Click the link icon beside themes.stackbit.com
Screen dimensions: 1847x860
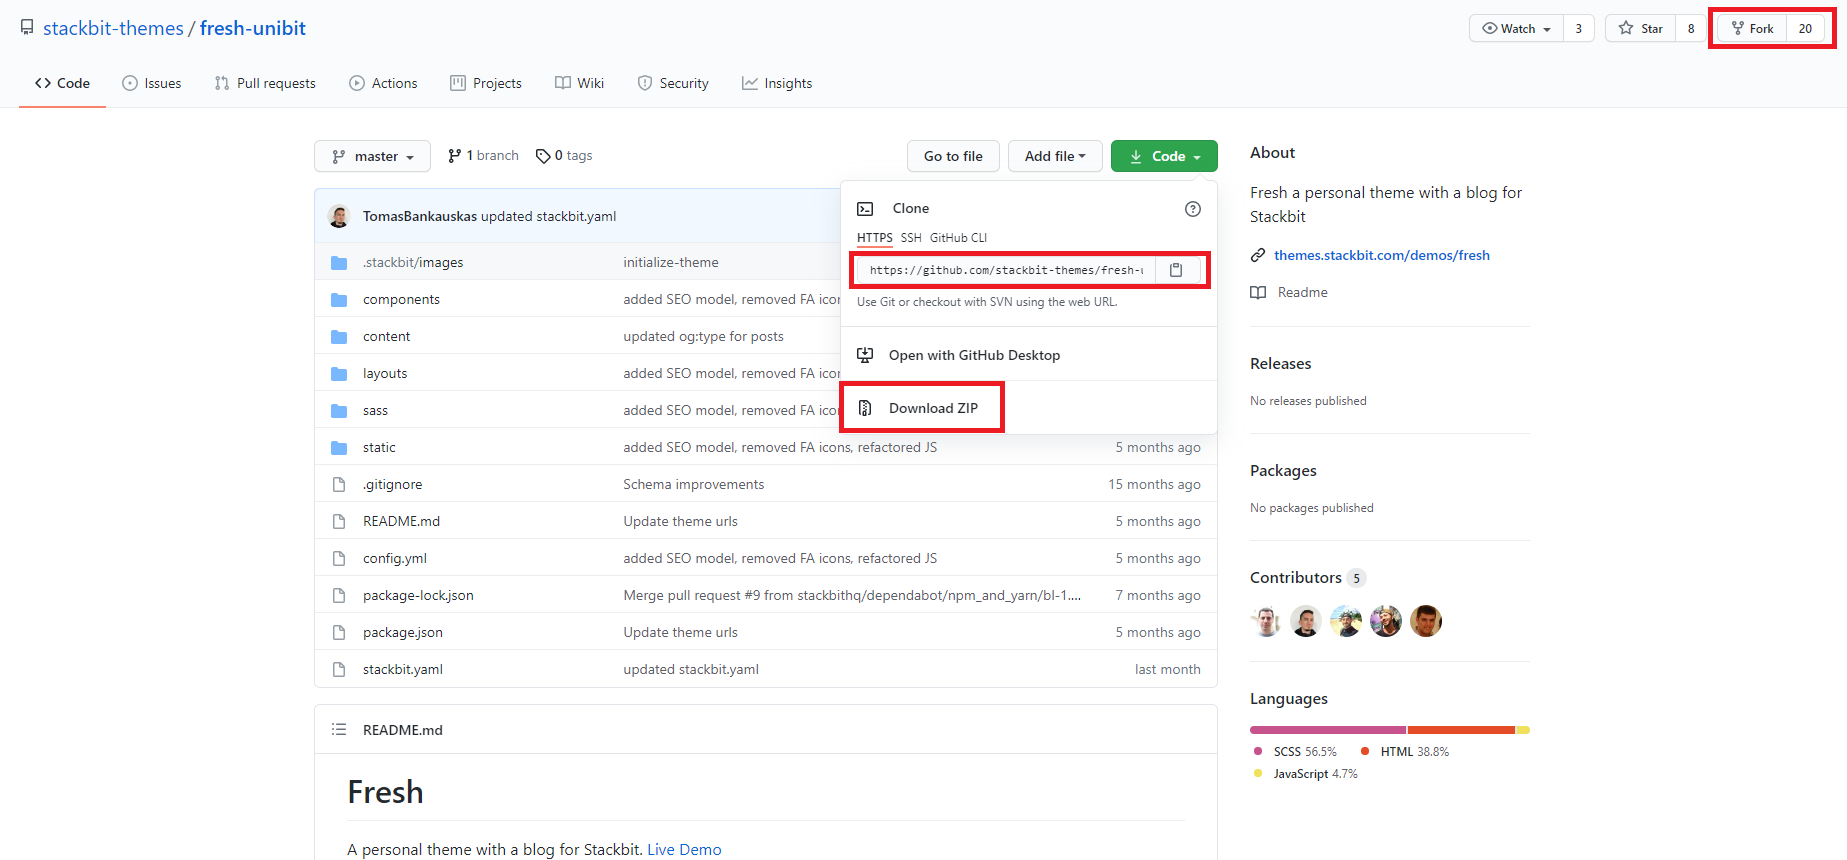click(1258, 256)
